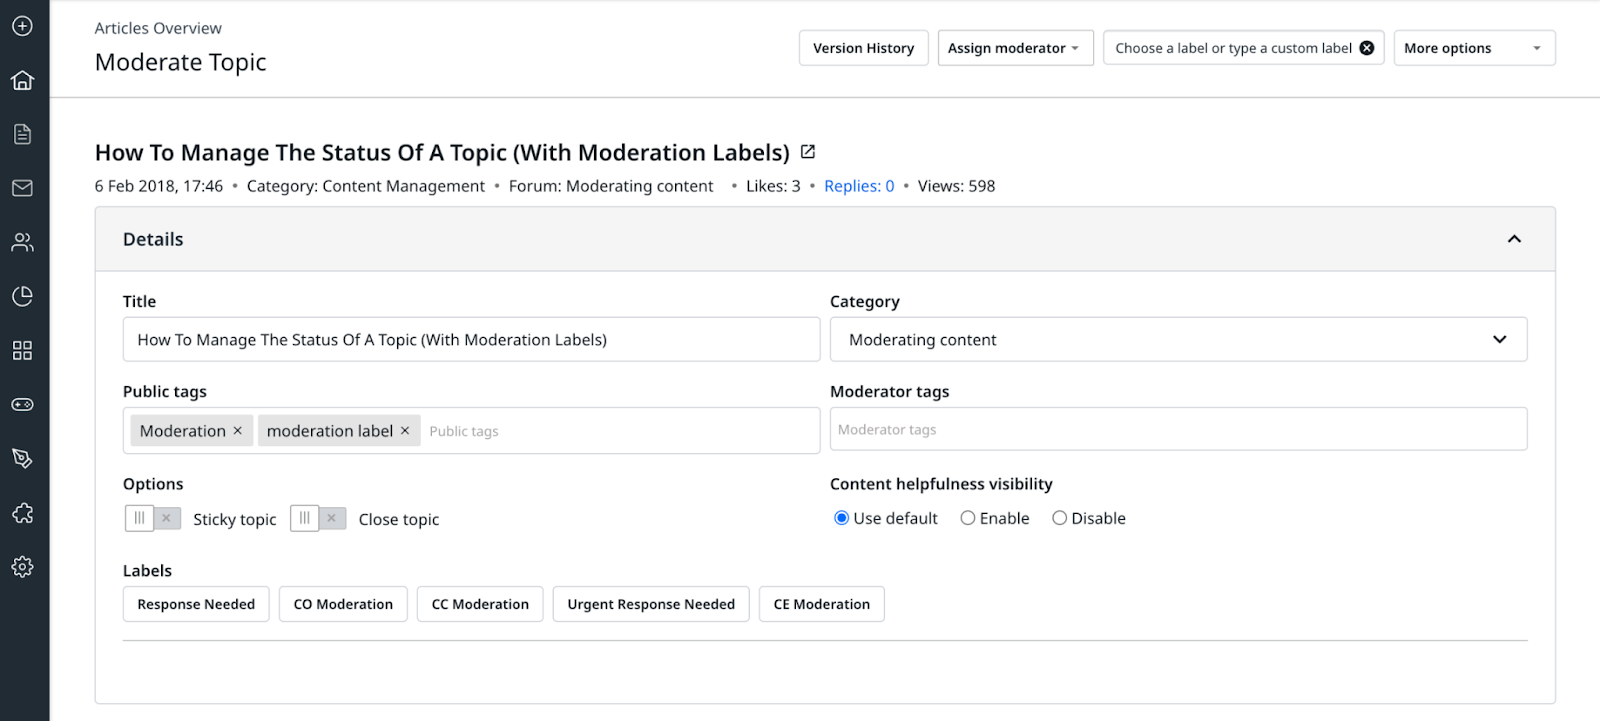Apply the Urgent Response Needed label
Screen dimensions: 1600x721
point(651,604)
